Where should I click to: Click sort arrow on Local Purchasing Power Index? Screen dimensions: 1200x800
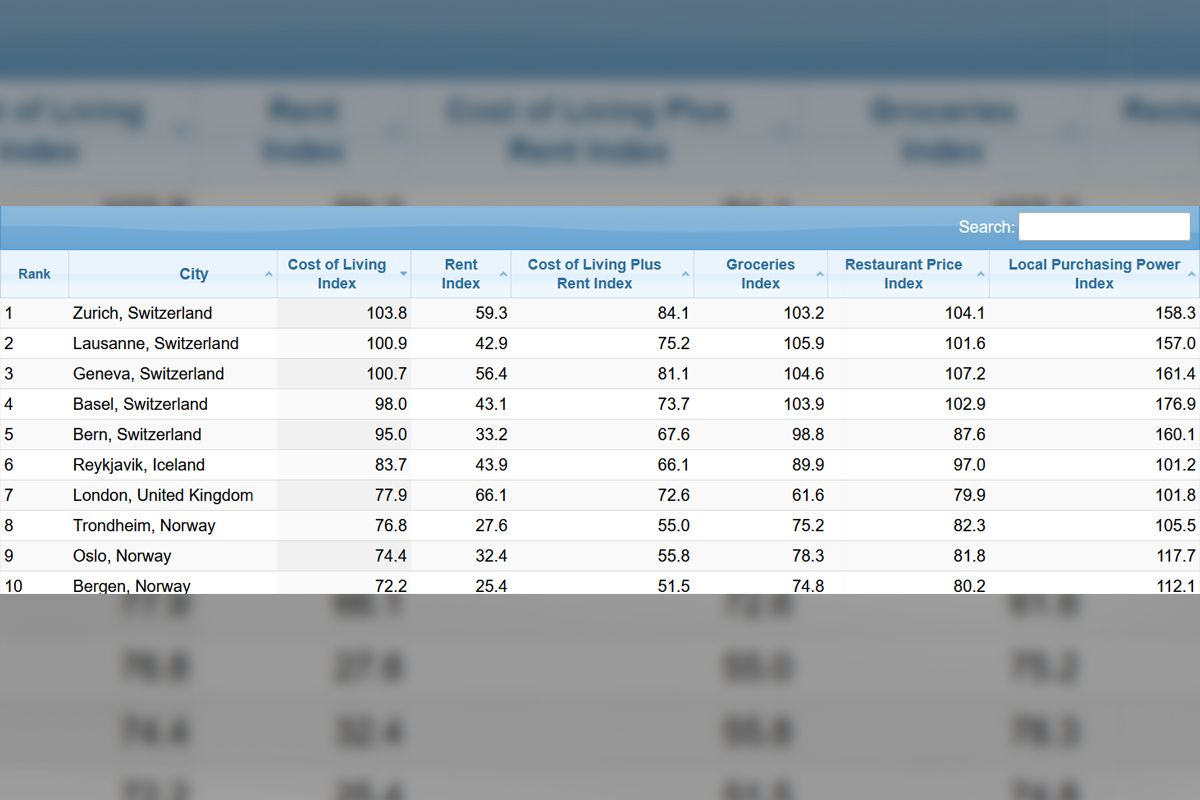tap(1191, 274)
